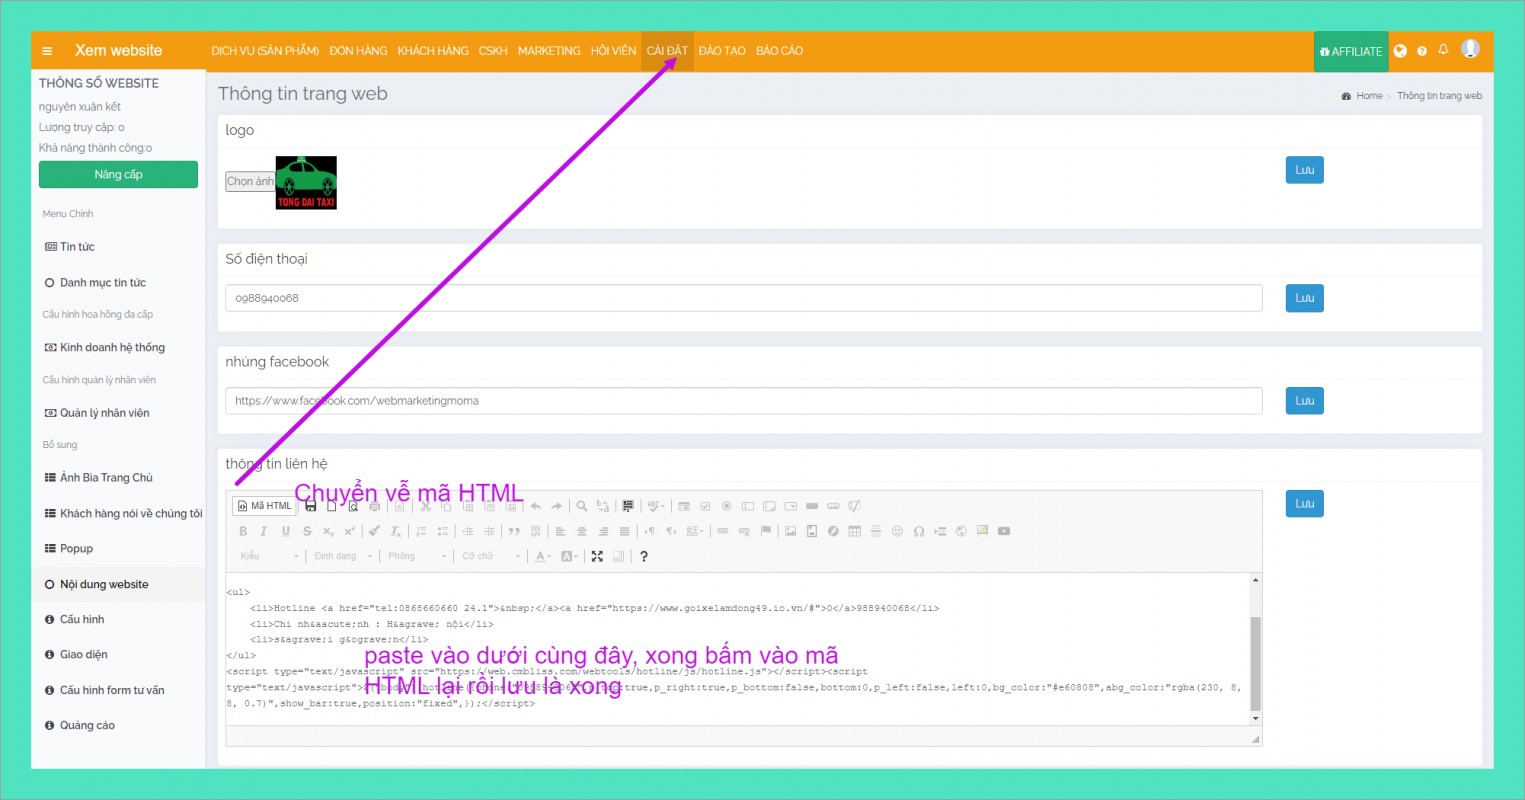The image size is (1525, 800).
Task: Click the nhúng facebook URL field
Action: point(743,401)
